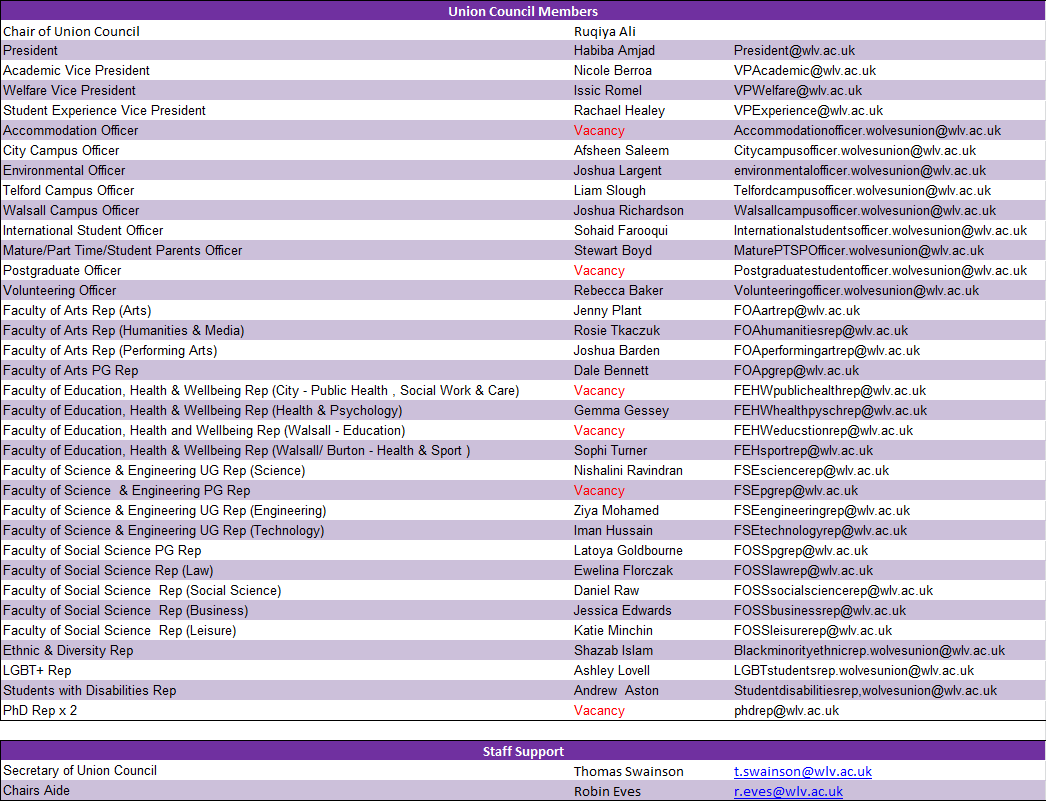Select the Secretary of Union Council cell
1047x802 pixels.
coord(80,771)
